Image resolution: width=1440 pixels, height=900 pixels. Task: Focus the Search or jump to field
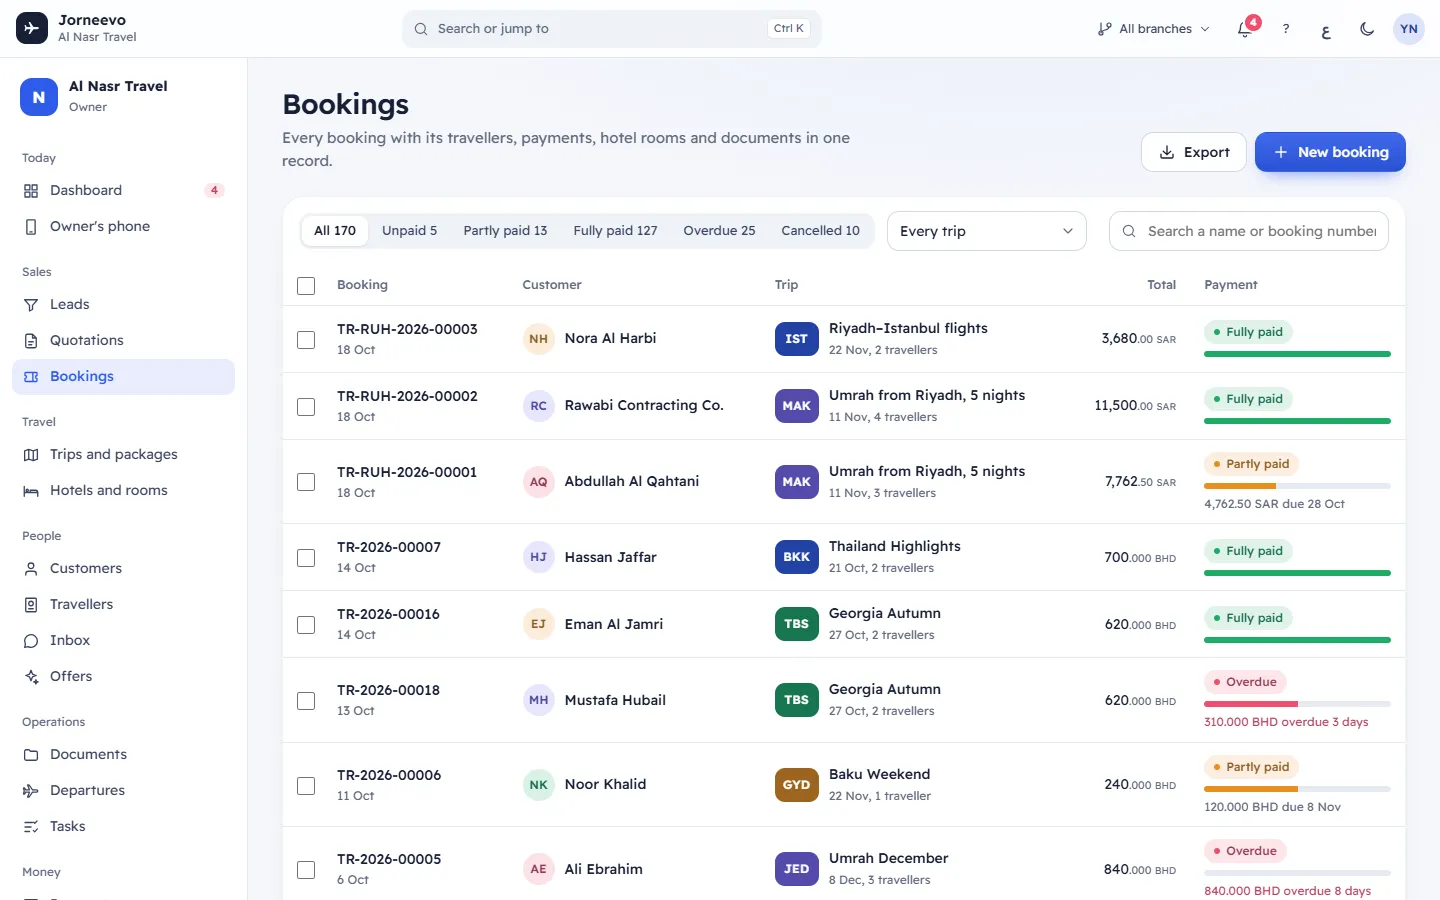(x=612, y=29)
